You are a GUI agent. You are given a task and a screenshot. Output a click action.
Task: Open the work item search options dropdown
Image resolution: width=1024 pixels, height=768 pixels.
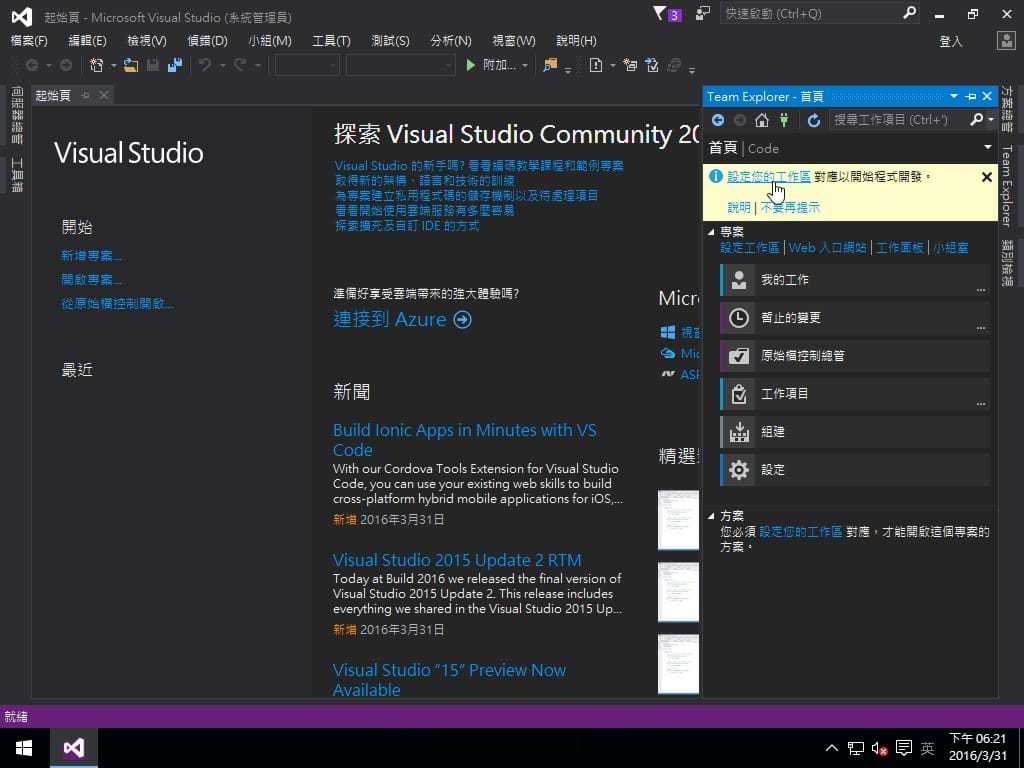[991, 120]
